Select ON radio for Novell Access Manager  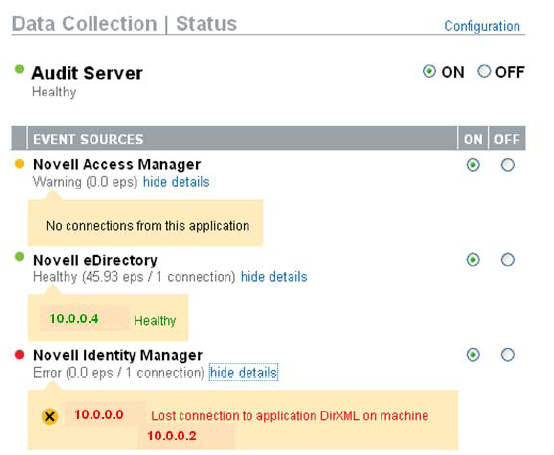[473, 165]
